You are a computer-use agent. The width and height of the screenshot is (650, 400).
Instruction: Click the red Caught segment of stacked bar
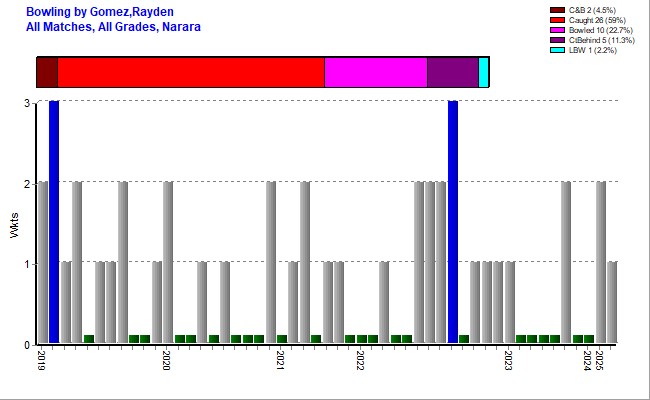pos(191,72)
